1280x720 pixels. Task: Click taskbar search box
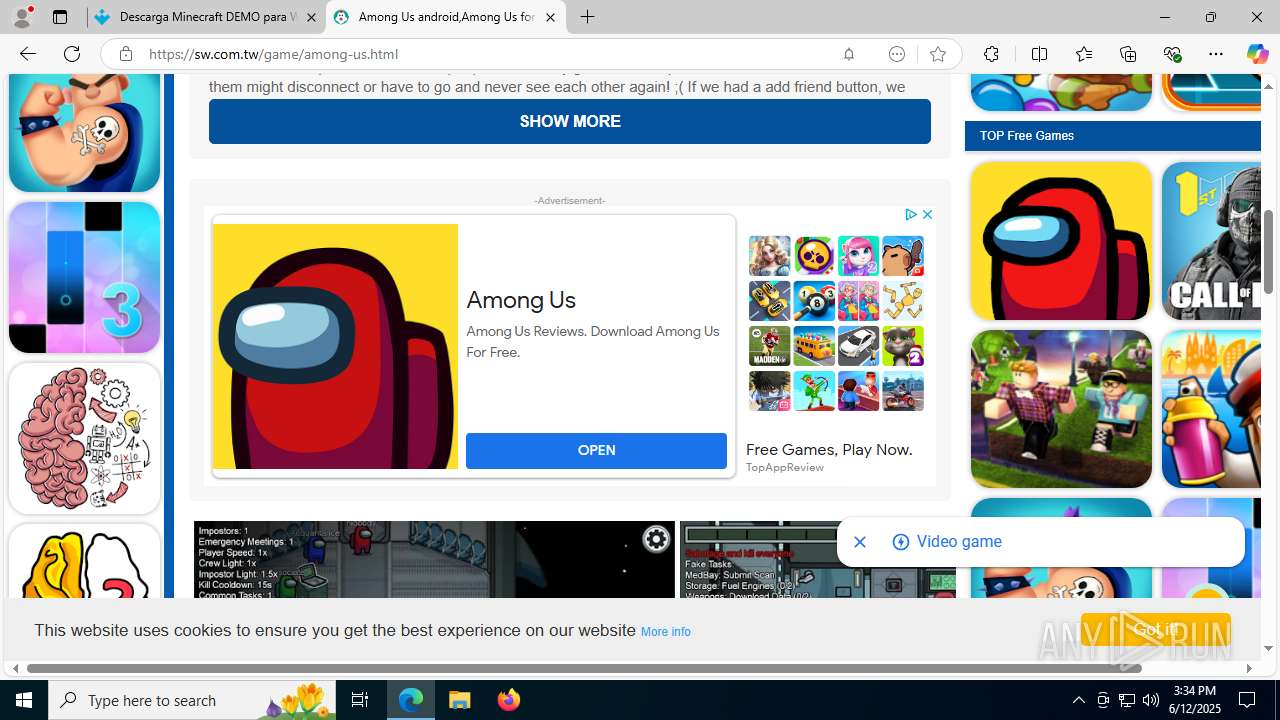click(x=192, y=700)
